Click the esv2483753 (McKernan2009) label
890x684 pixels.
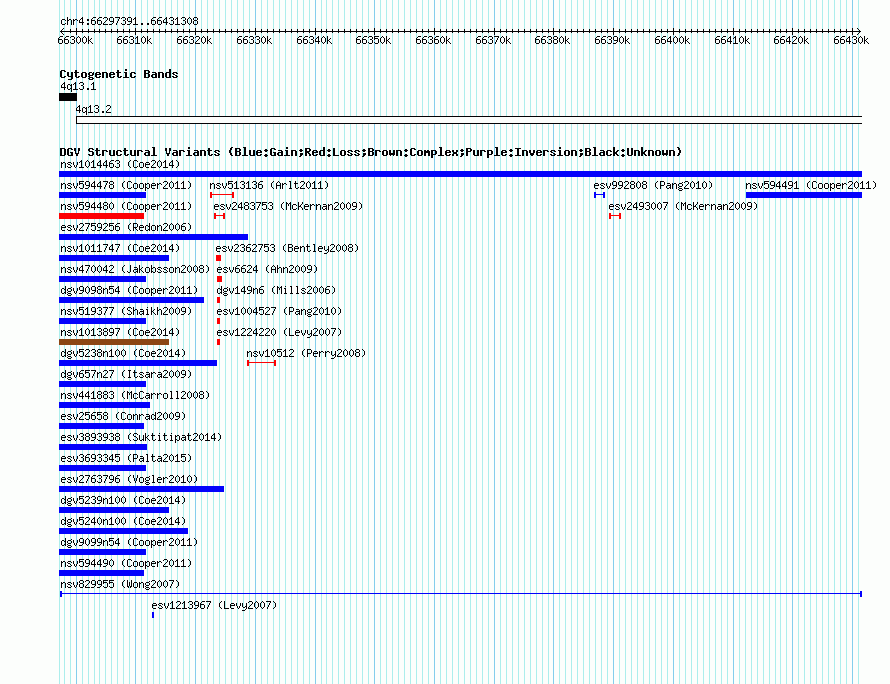click(x=288, y=207)
